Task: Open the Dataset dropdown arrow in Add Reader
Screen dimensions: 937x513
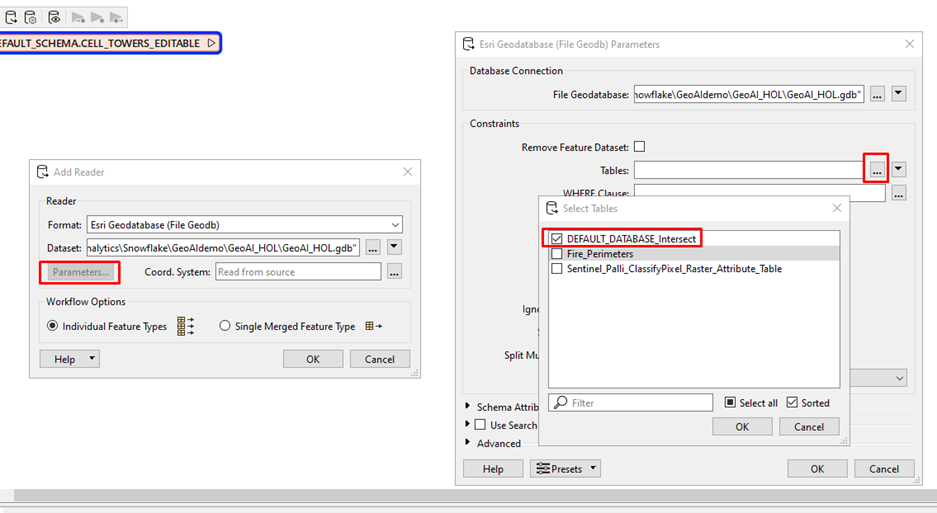Action: coord(394,247)
